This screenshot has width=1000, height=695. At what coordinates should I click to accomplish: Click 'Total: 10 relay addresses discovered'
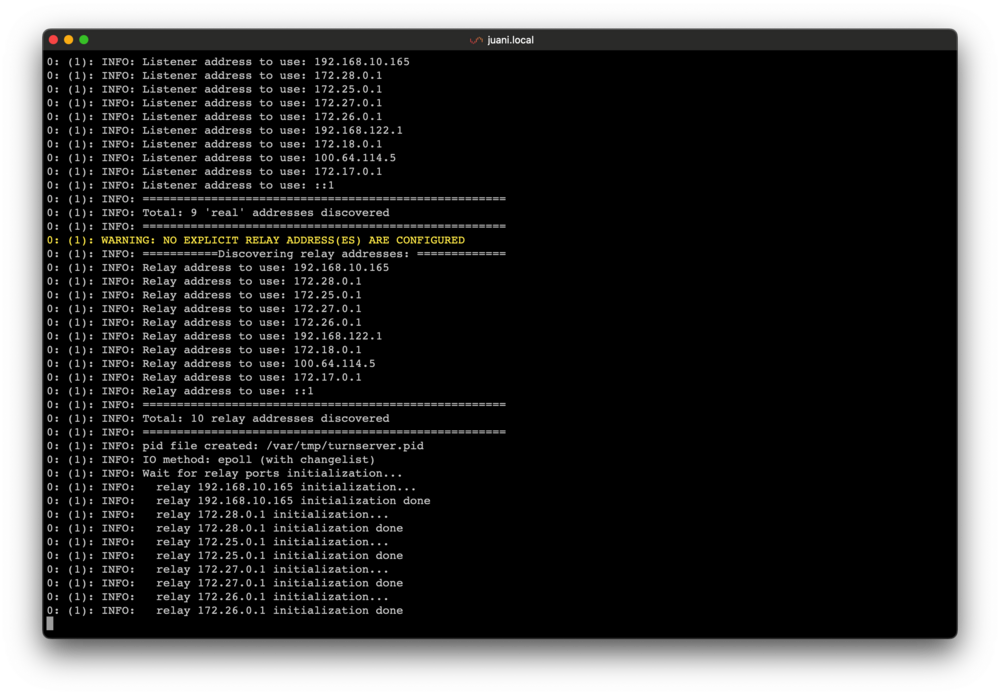(x=265, y=419)
